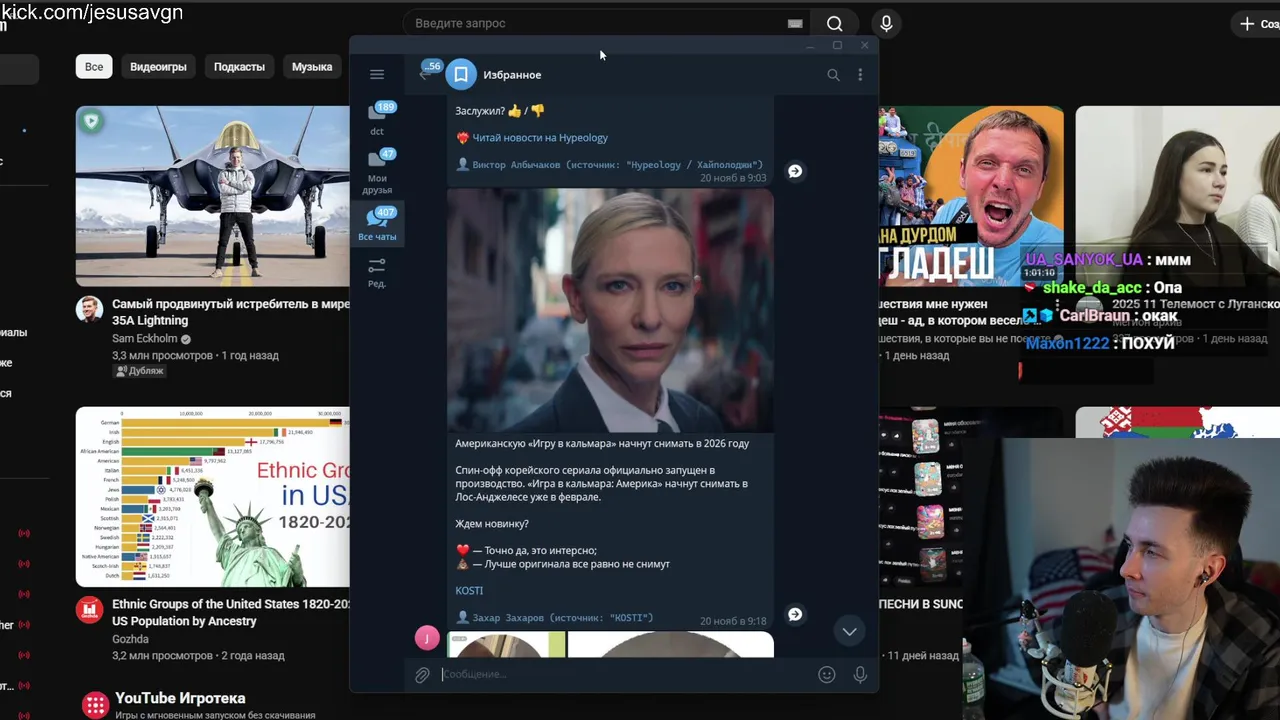
Task: Open the YouTube Игротека section icon
Action: 95,705
